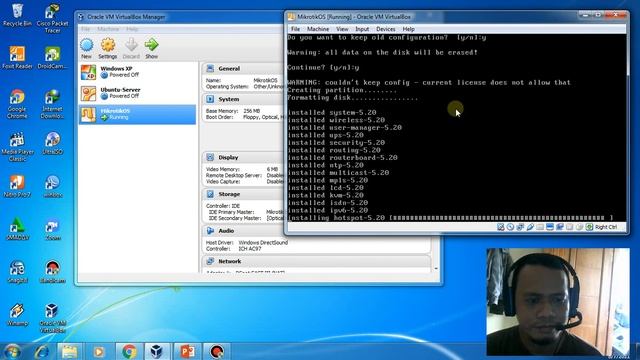The height and width of the screenshot is (360, 640).
Task: Open DroidCam desktop icon
Action: click(x=52, y=58)
